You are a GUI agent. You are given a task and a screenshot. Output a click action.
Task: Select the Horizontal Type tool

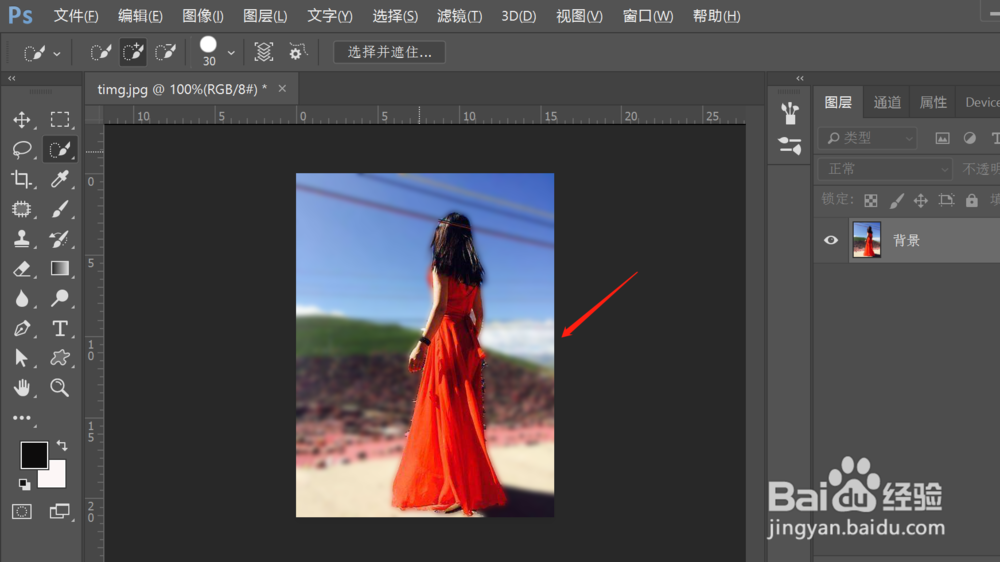[60, 328]
